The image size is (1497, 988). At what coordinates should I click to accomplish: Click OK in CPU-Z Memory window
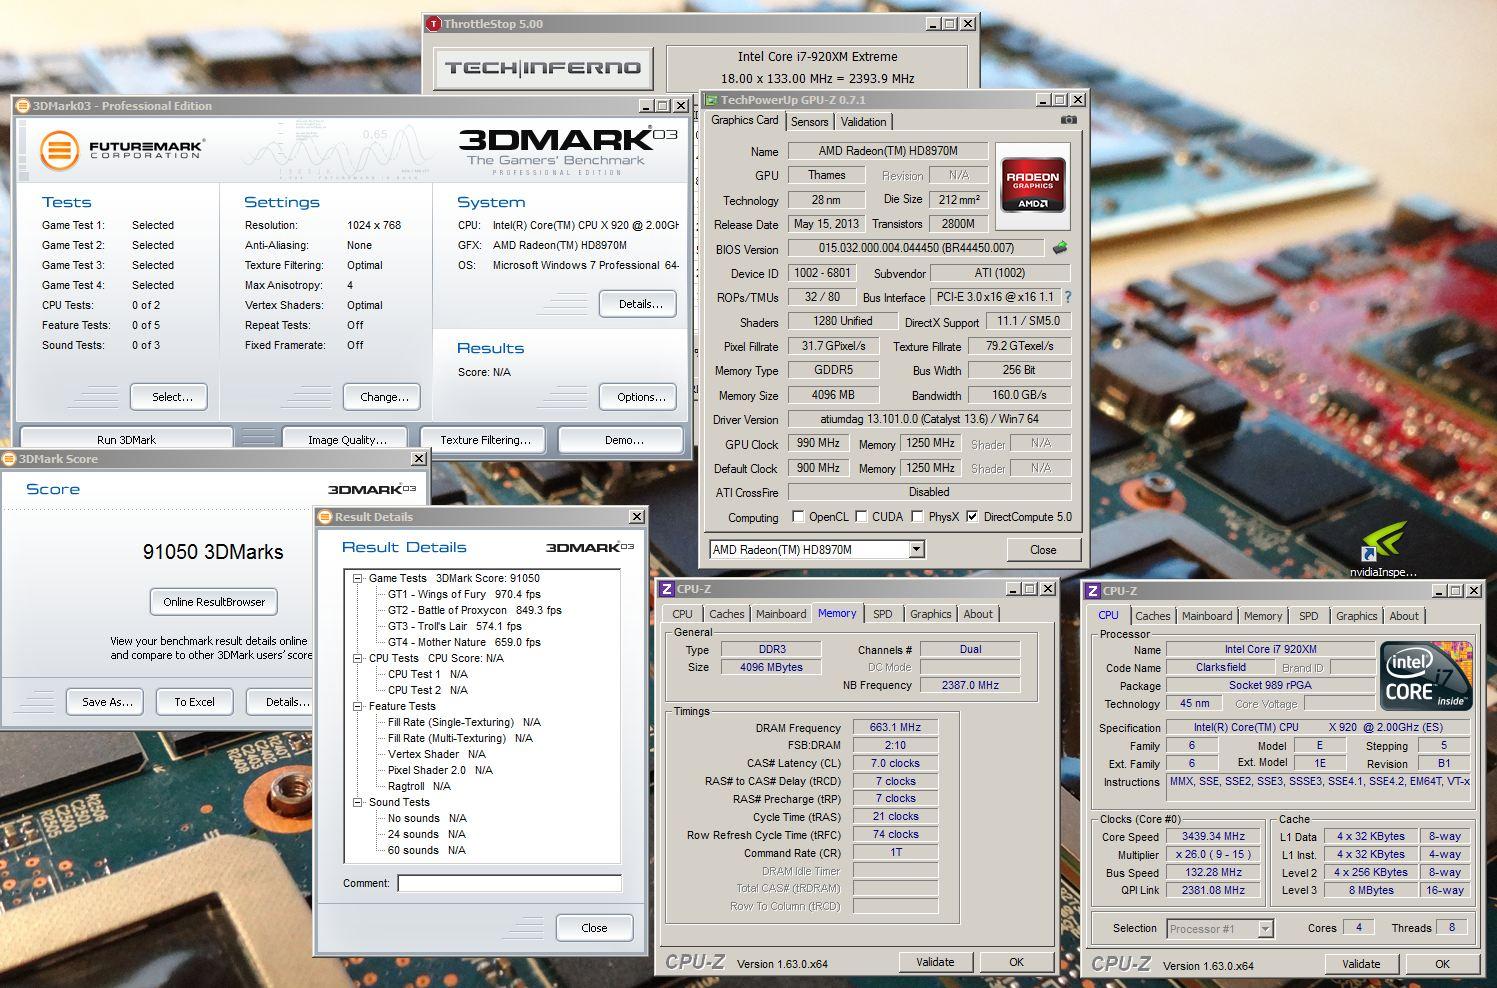1016,962
